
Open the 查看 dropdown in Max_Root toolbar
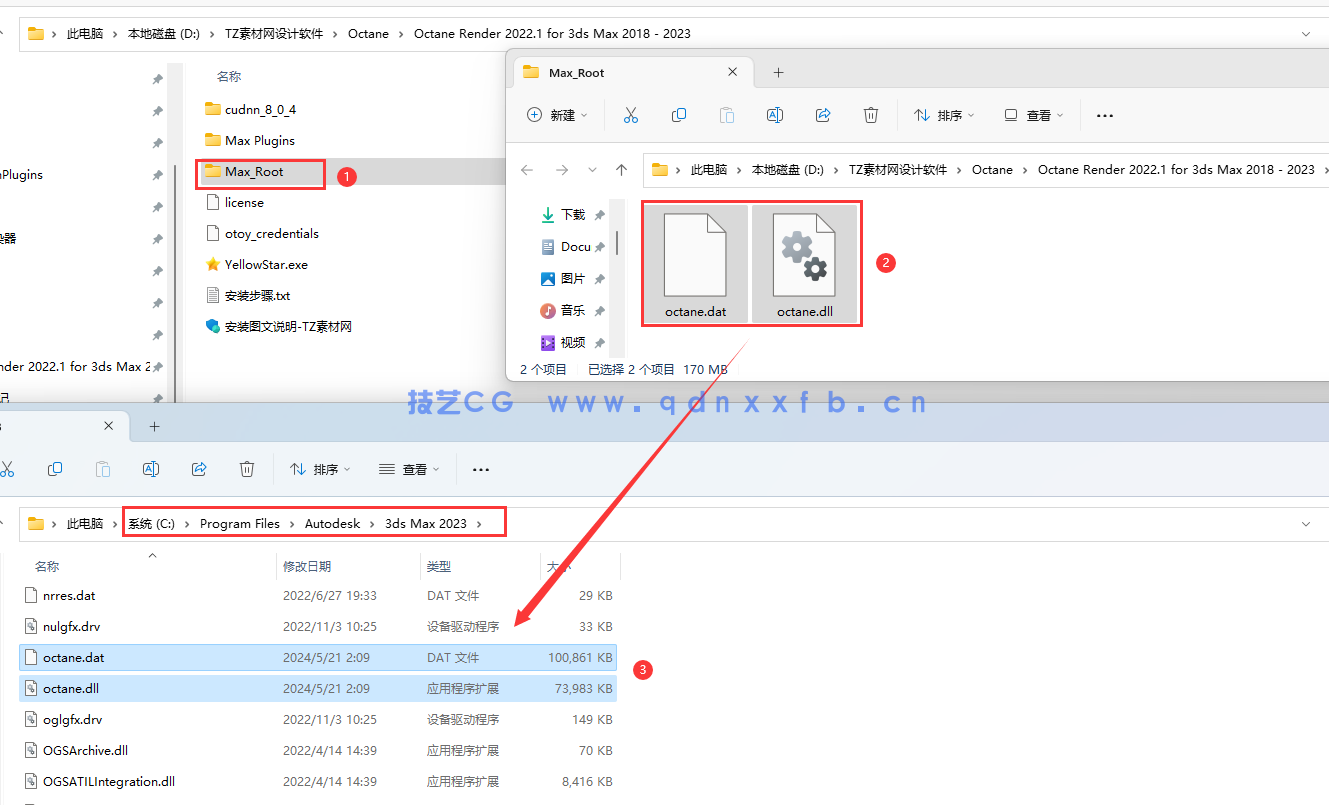click(x=1033, y=116)
